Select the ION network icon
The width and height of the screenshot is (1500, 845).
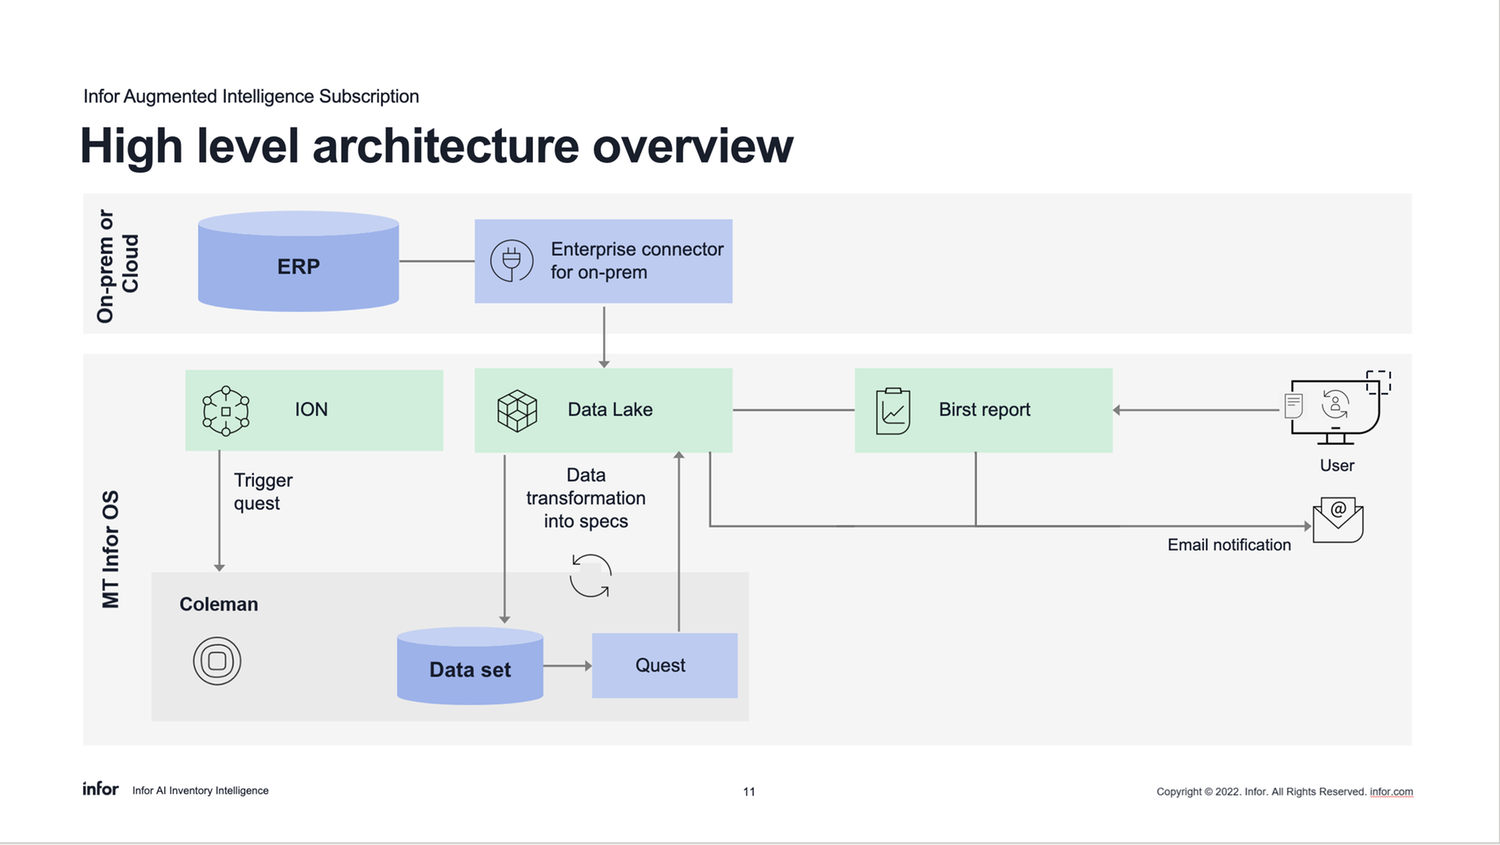(x=225, y=410)
